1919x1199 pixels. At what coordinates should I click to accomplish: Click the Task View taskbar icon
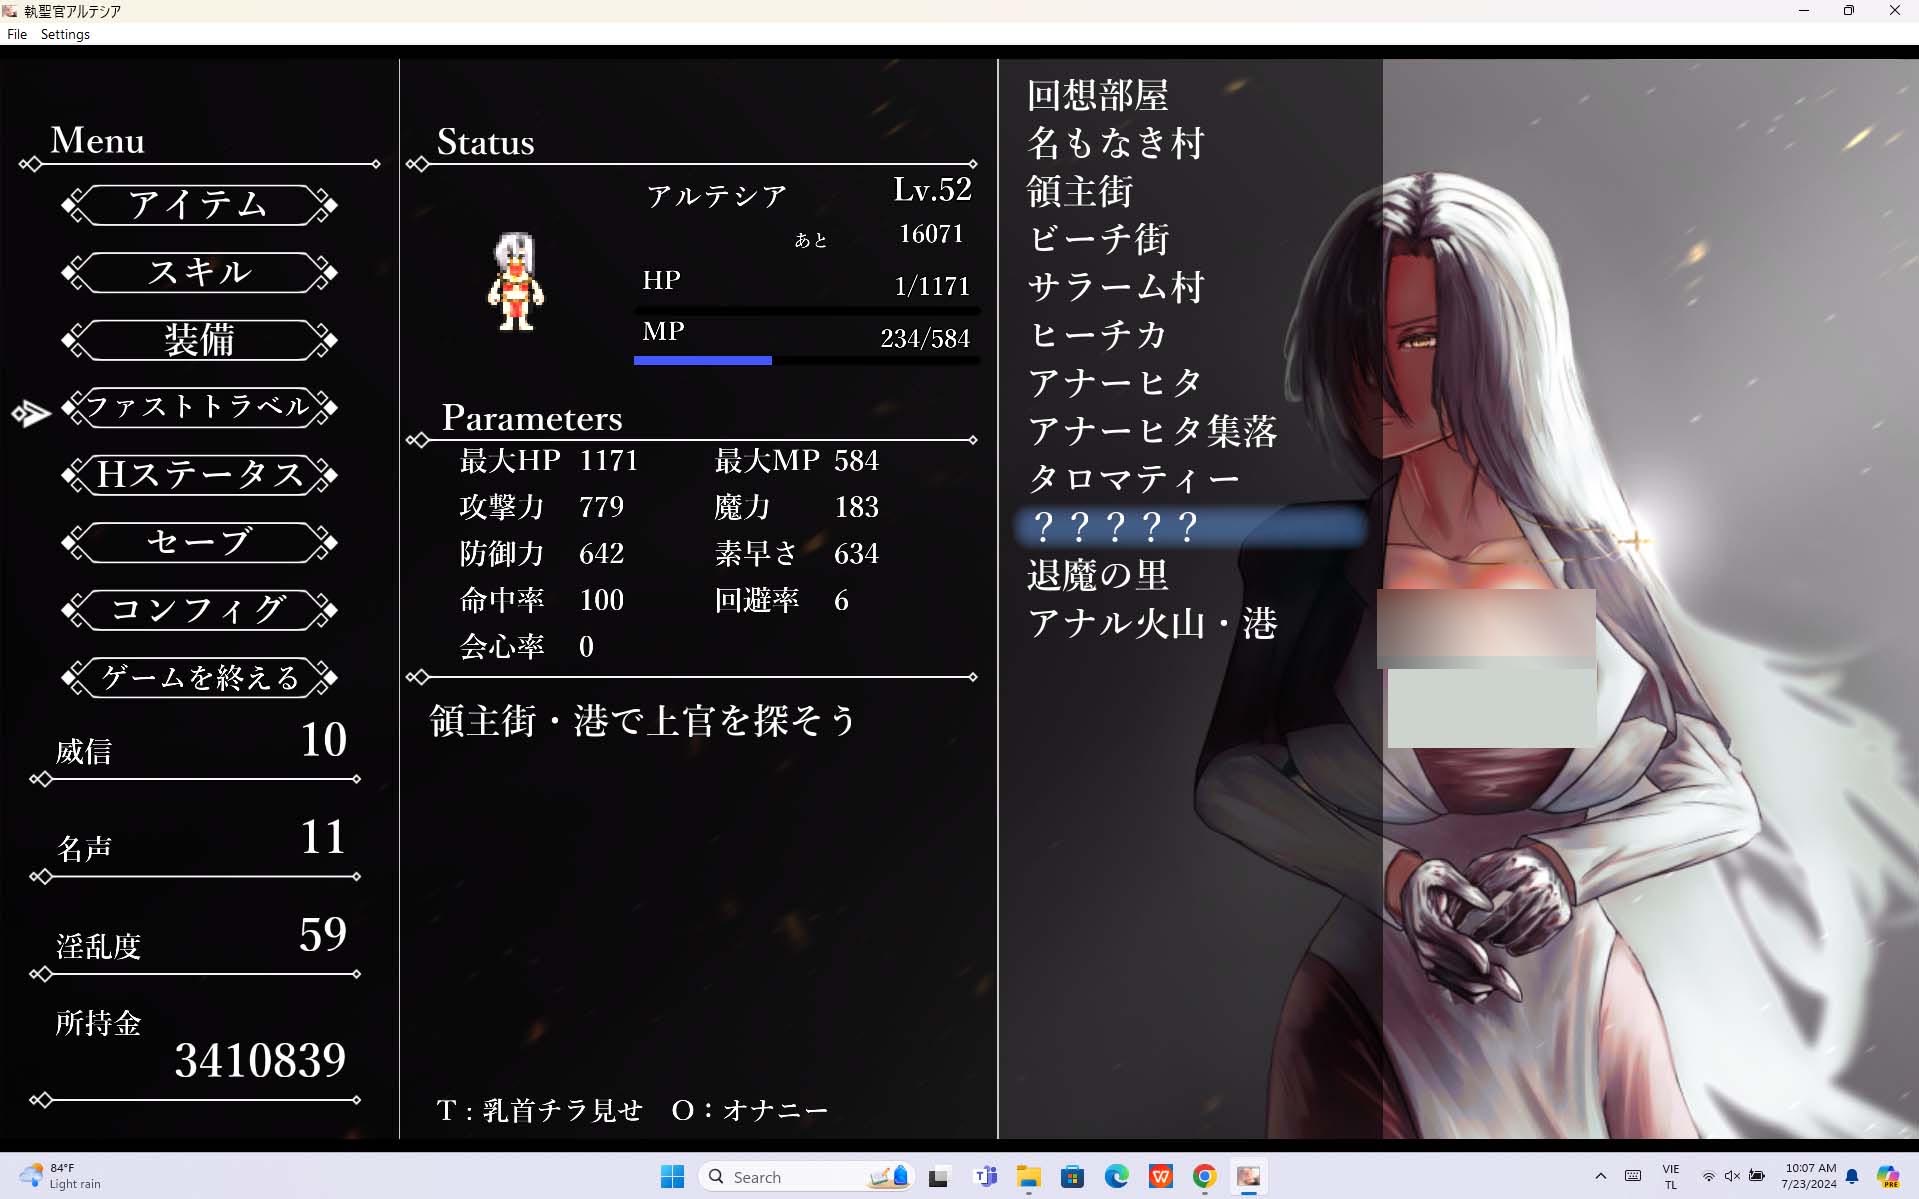(x=938, y=1177)
